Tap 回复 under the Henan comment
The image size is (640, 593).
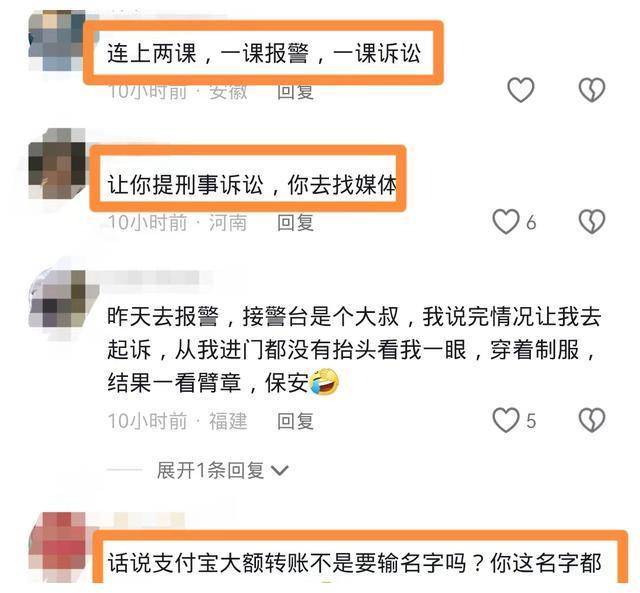pyautogui.click(x=296, y=222)
